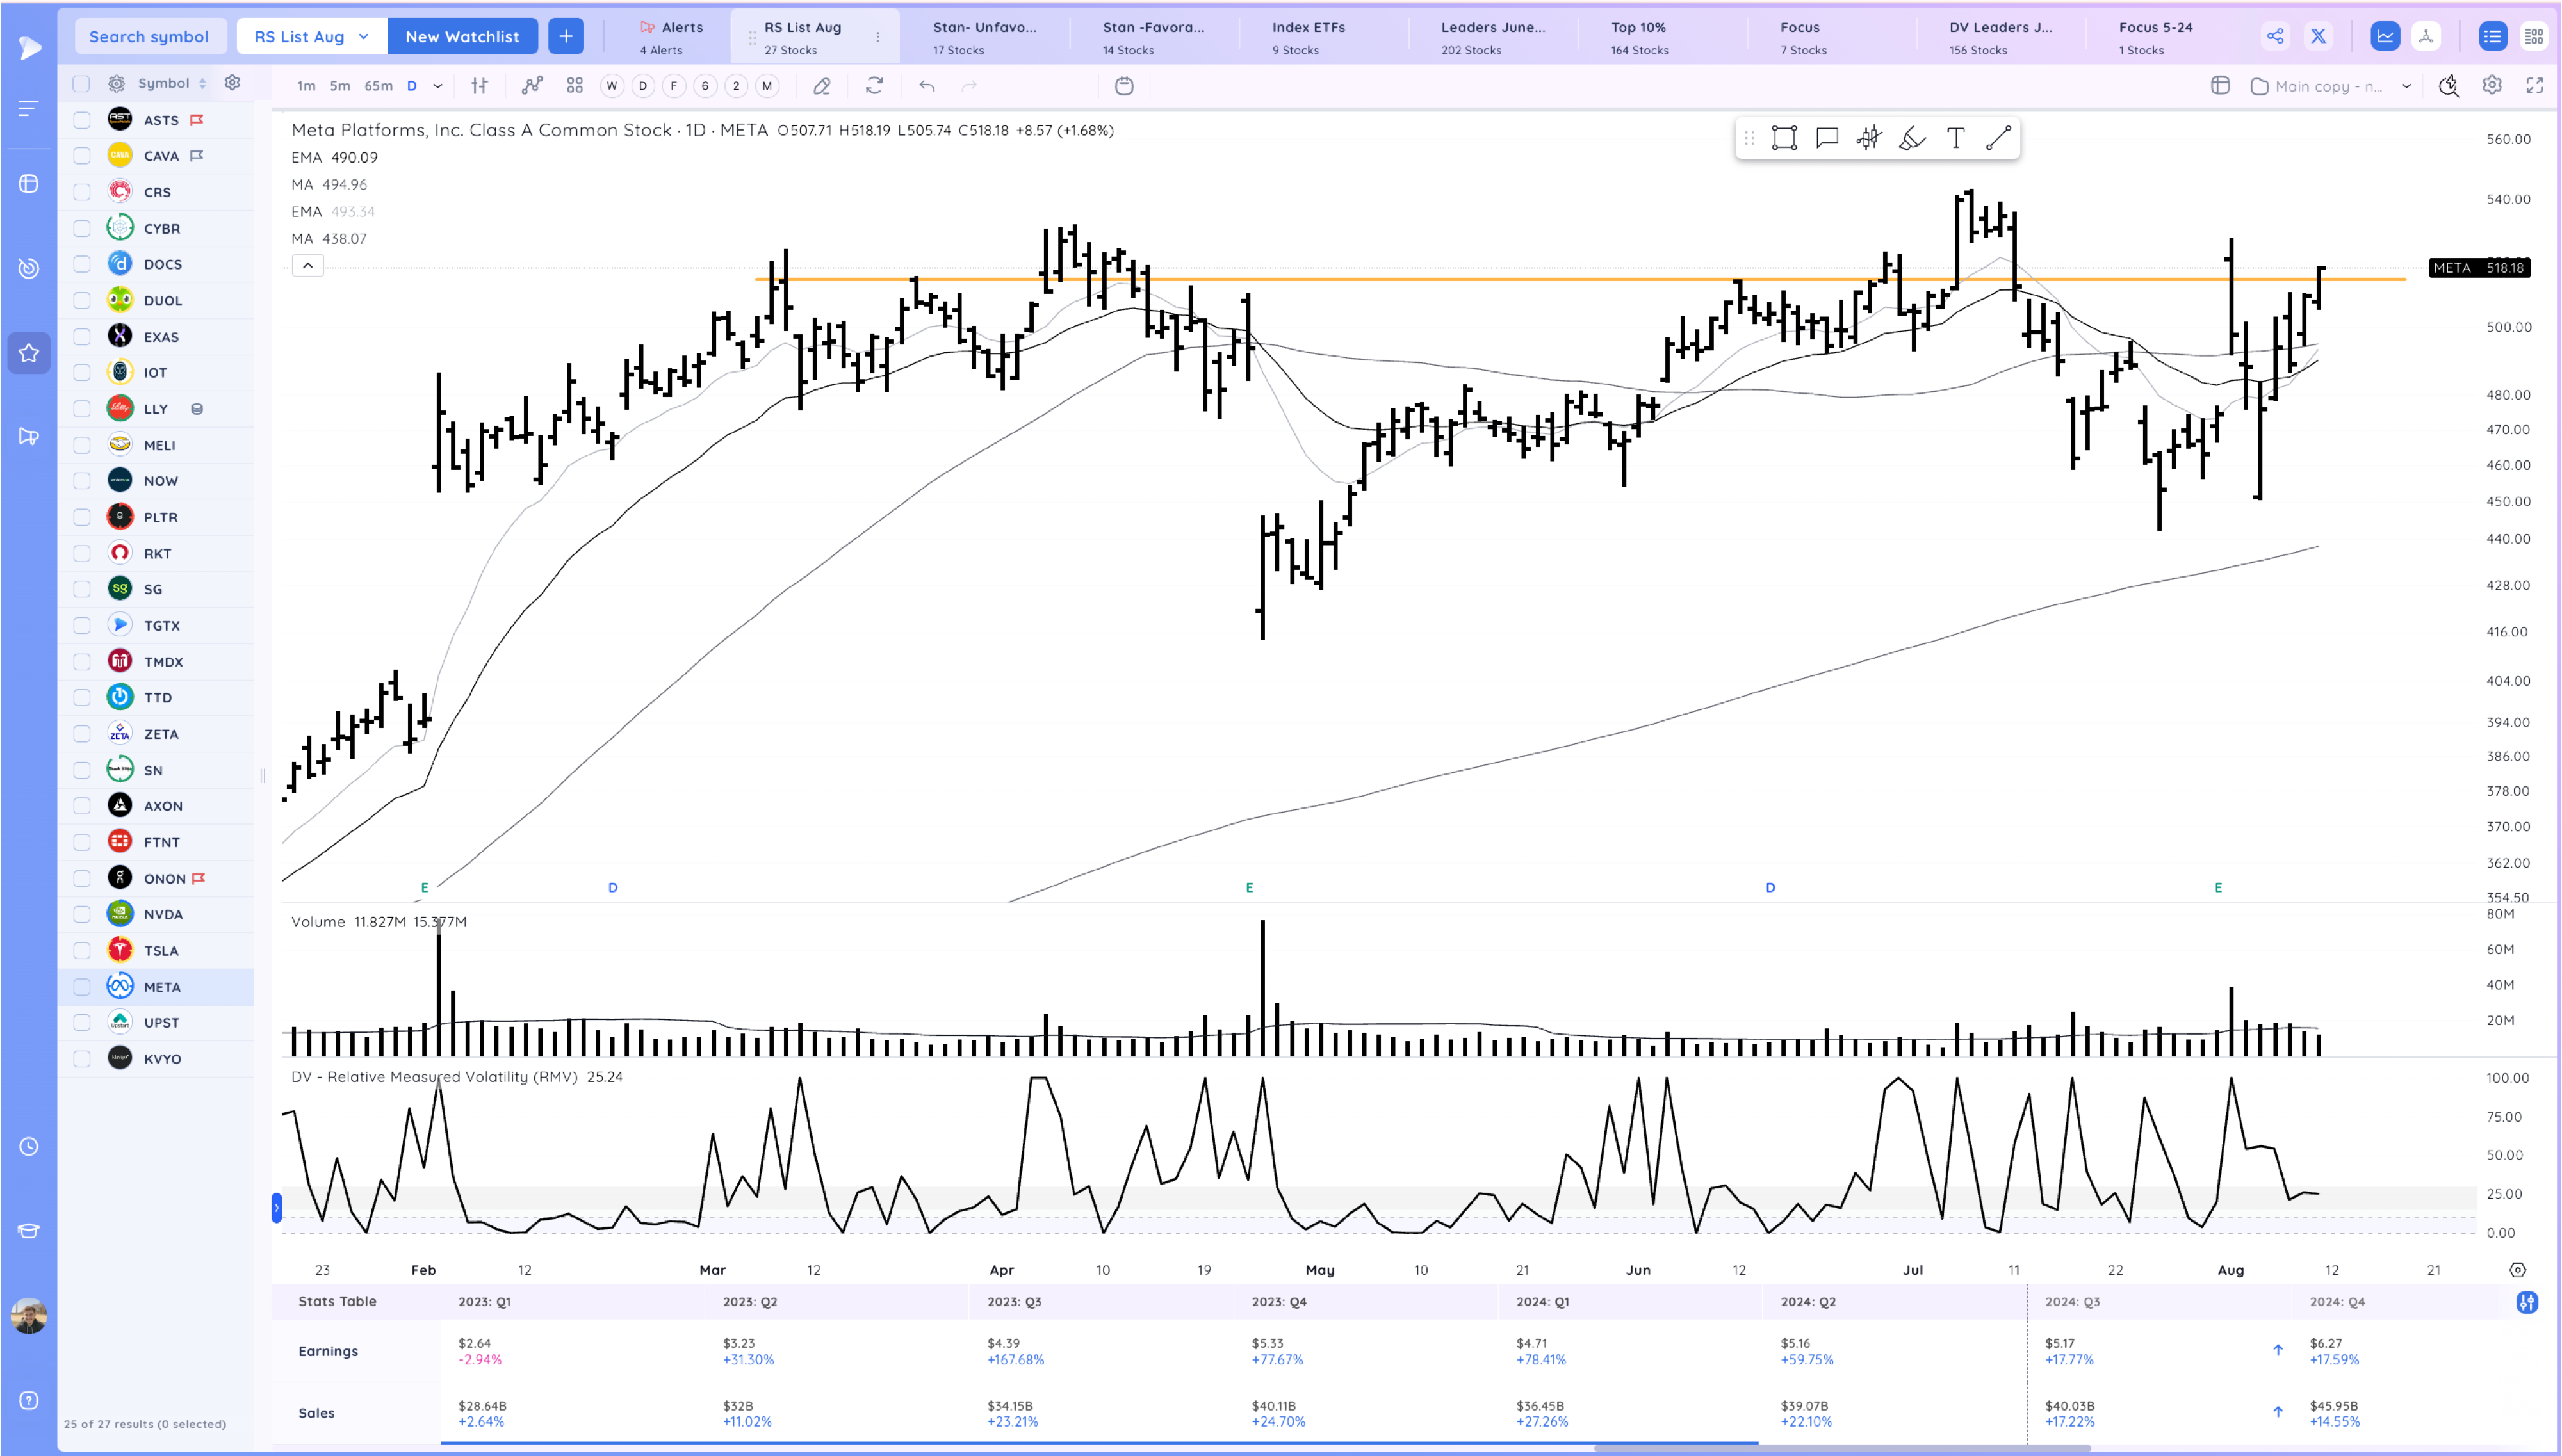Viewport: 2562px width, 1456px height.
Task: Collapse the indicator legend chevron
Action: click(x=308, y=266)
